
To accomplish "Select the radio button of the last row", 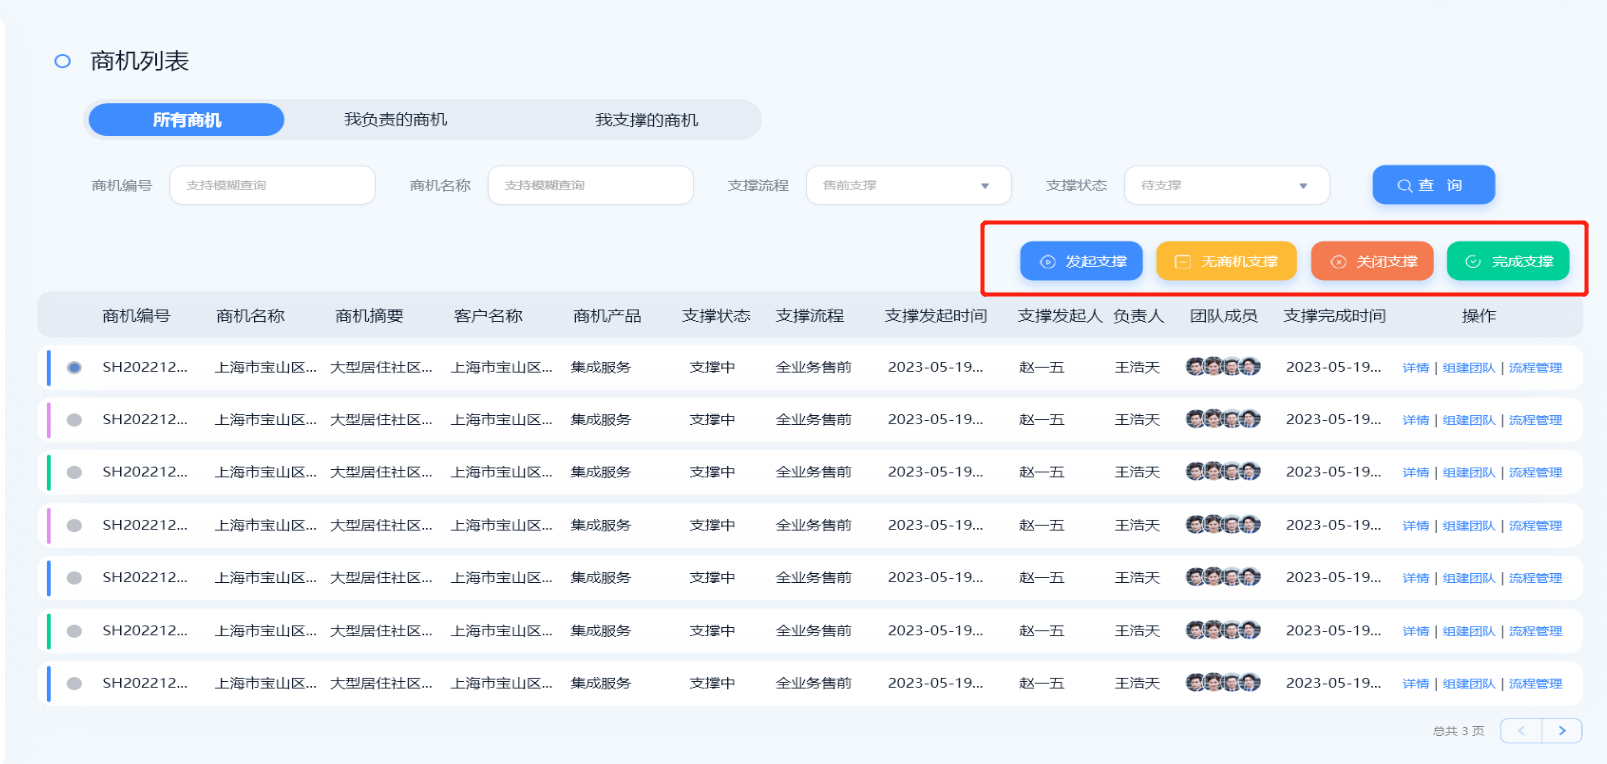I will (74, 684).
